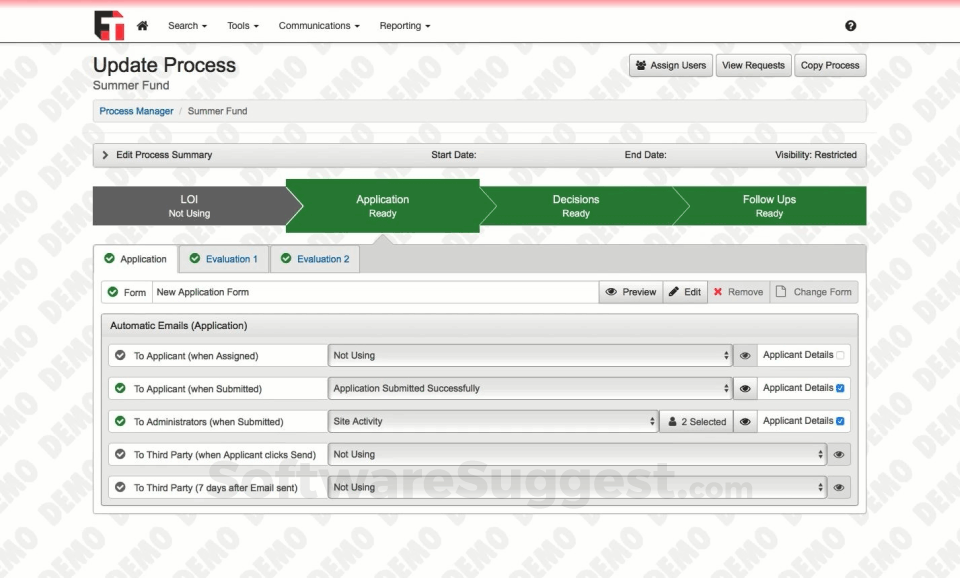Click the Start Date label
The image size is (960, 578).
(x=454, y=155)
